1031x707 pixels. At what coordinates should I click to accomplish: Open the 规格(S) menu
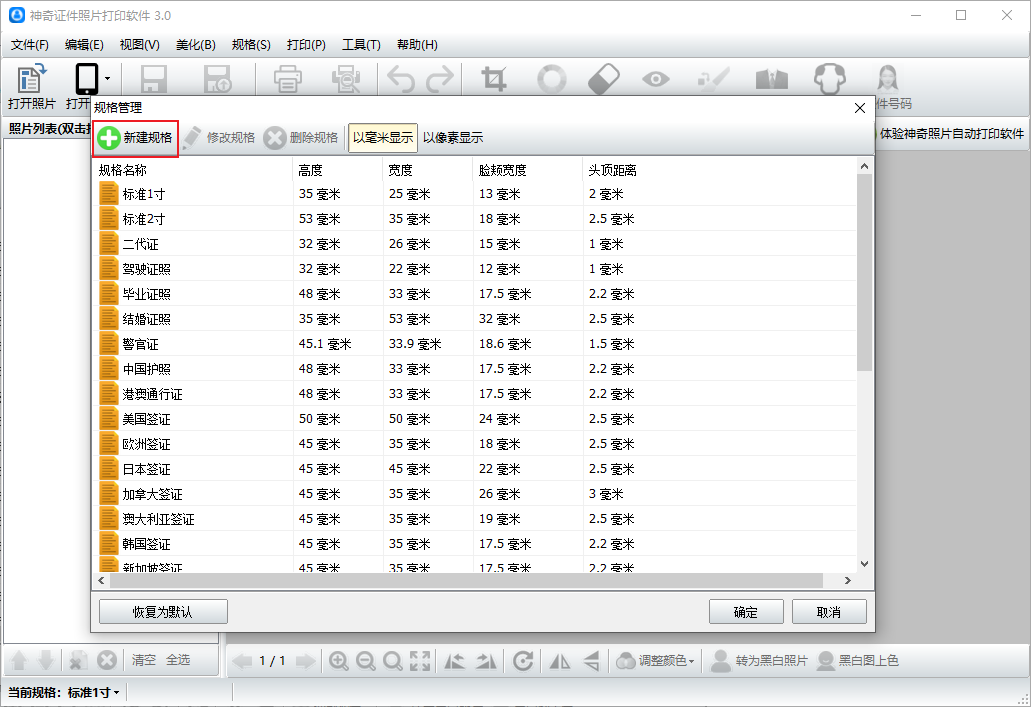click(251, 45)
